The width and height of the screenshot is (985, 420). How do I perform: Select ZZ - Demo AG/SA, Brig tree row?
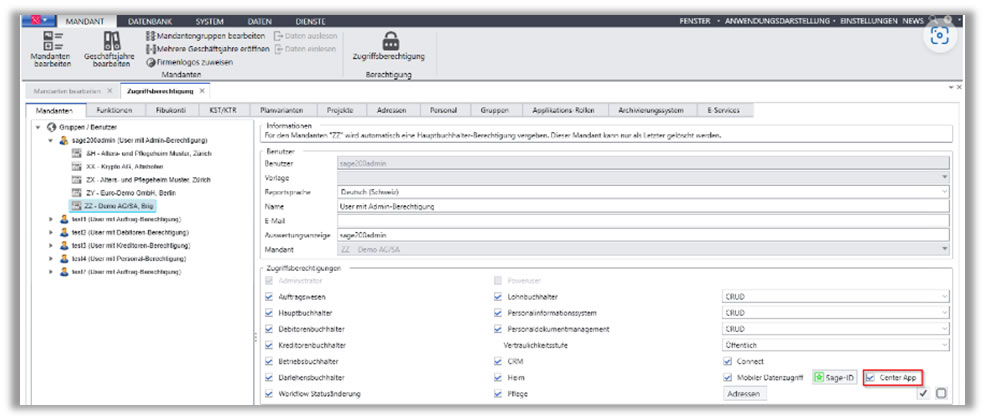[x=112, y=205]
